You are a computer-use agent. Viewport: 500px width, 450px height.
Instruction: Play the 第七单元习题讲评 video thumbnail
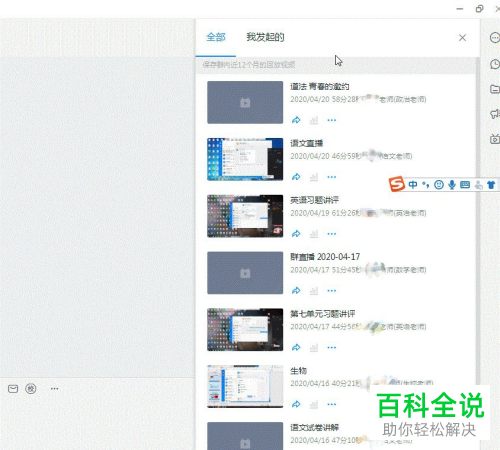(245, 330)
